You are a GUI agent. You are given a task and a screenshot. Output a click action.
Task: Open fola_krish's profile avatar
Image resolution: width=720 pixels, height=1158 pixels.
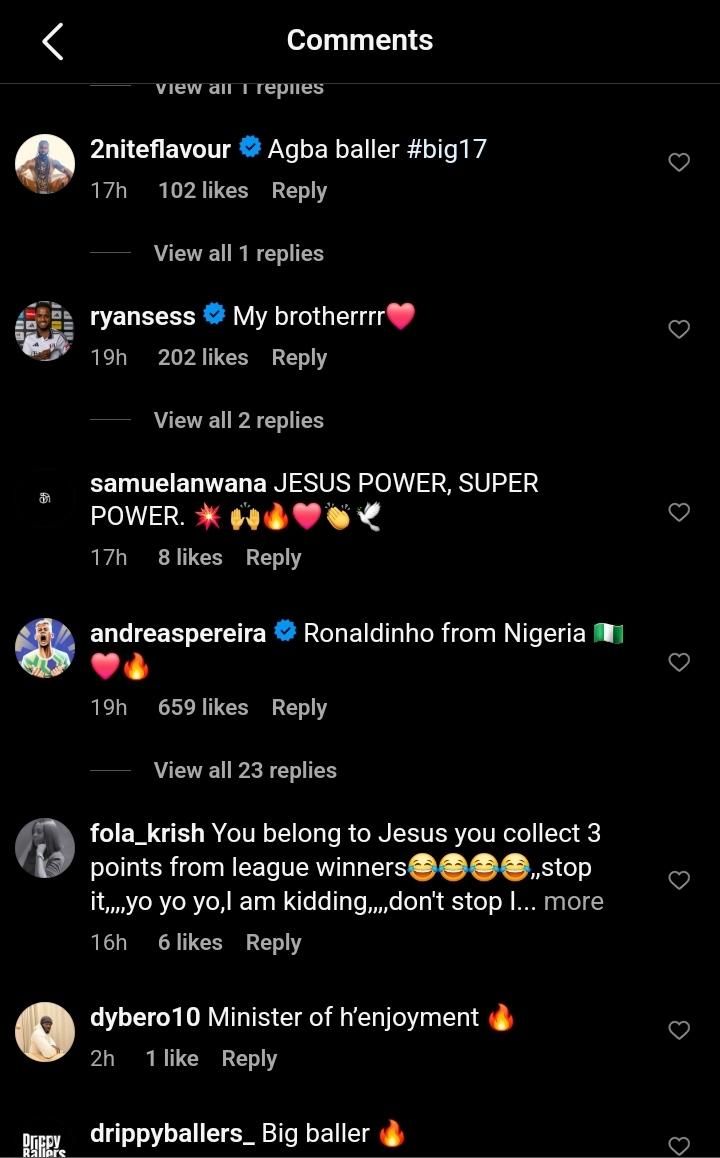coord(45,848)
